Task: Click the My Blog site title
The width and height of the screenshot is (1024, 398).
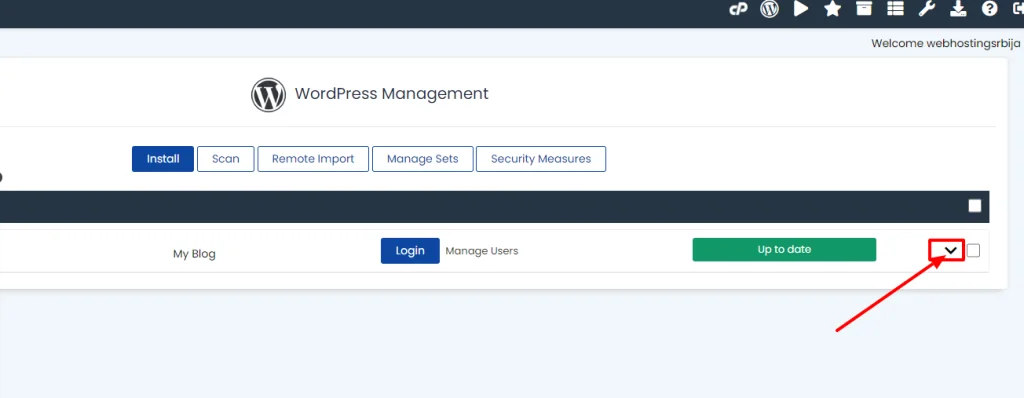Action: (x=194, y=254)
